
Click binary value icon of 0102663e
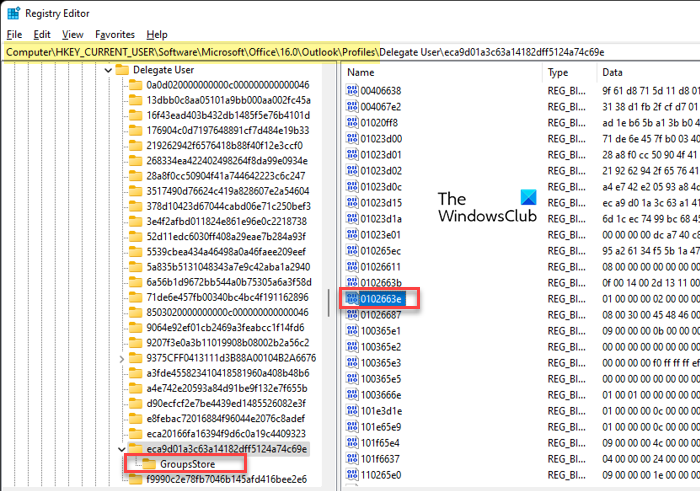[352, 299]
